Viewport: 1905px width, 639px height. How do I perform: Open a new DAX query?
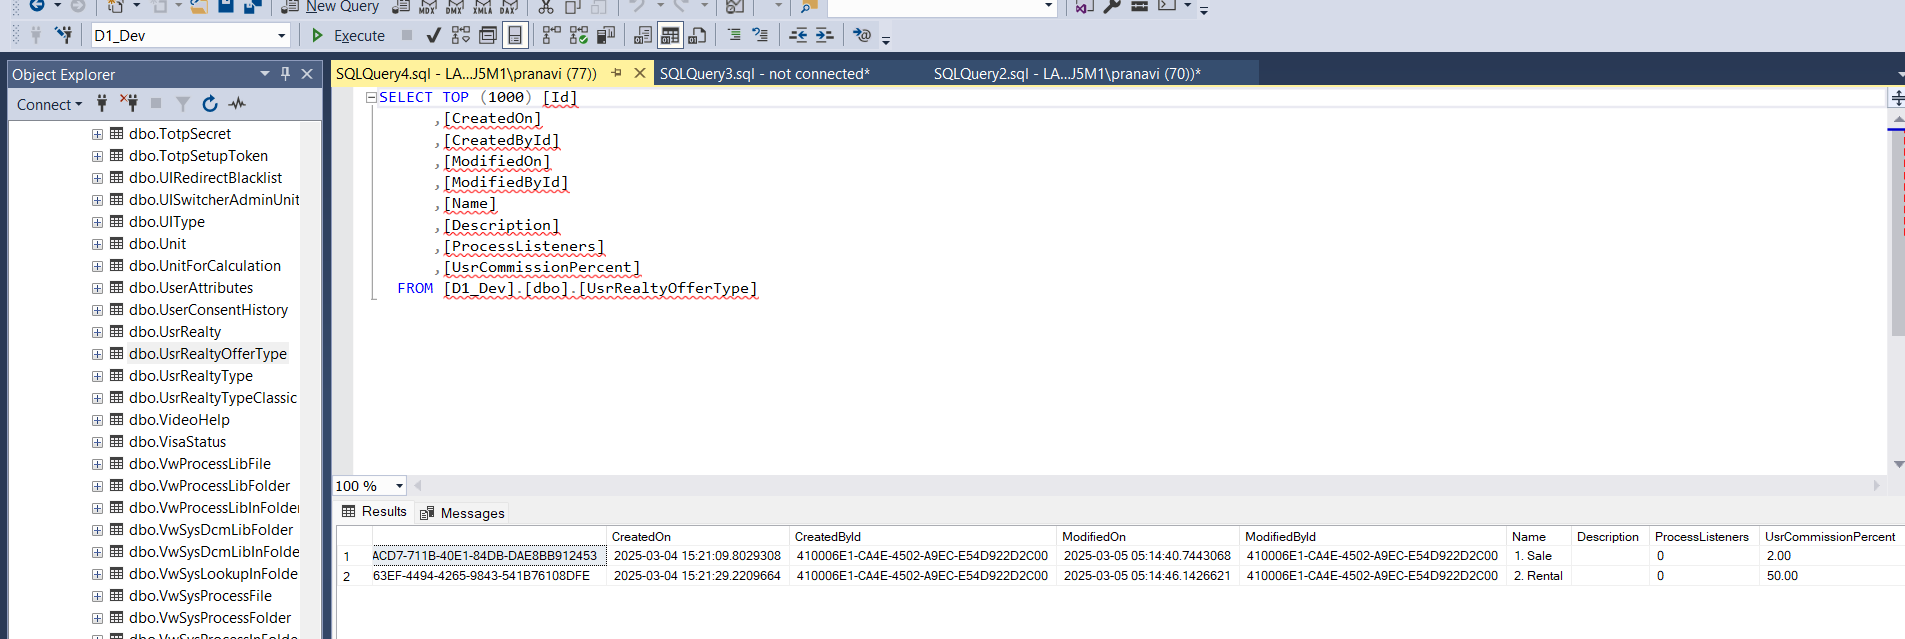click(508, 7)
